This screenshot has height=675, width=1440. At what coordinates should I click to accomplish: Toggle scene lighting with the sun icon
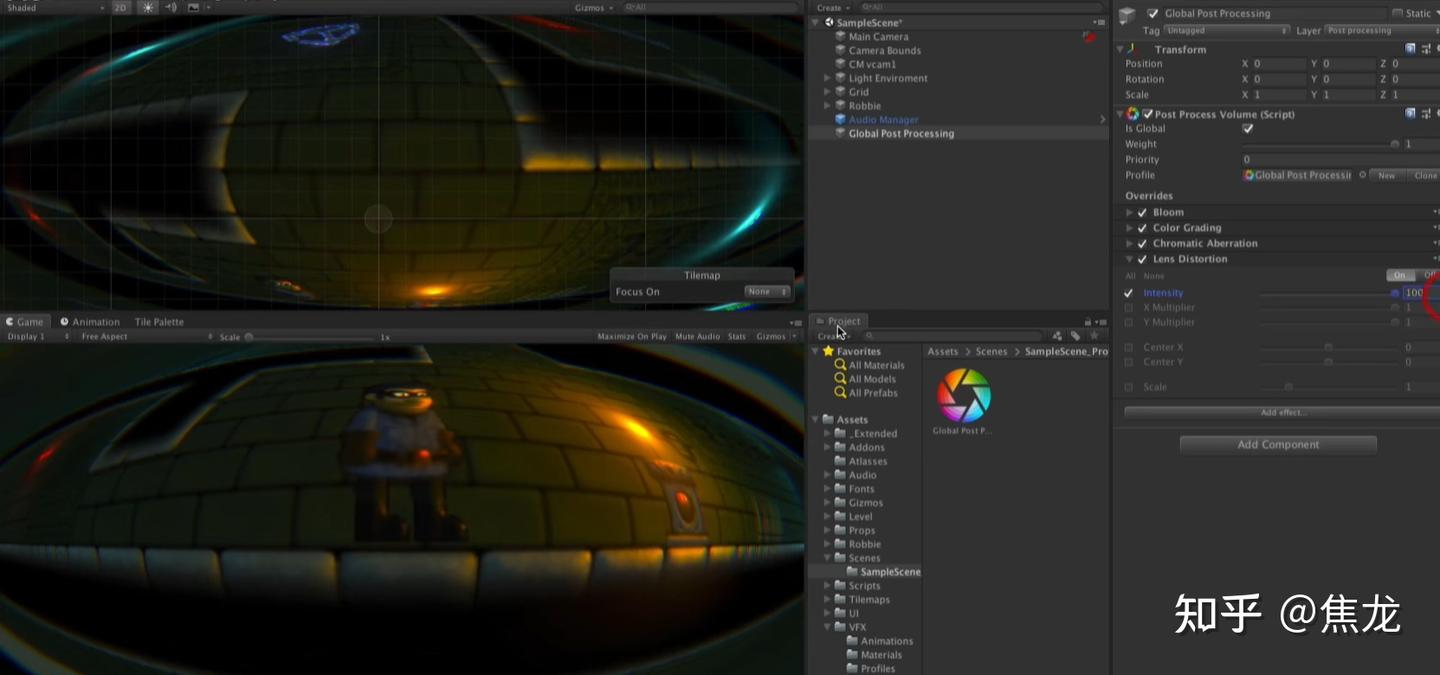(146, 7)
